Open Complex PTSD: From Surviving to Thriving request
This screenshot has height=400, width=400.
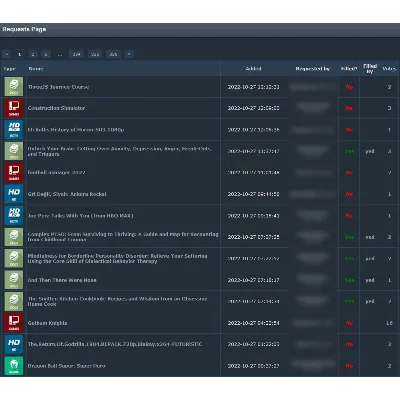[123, 237]
